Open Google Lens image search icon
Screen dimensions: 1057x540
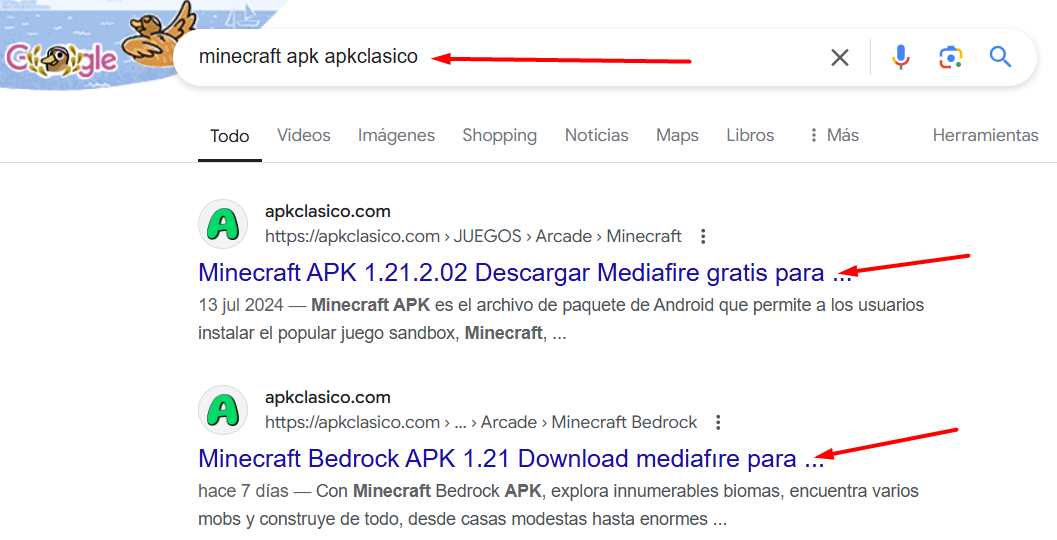coord(950,57)
